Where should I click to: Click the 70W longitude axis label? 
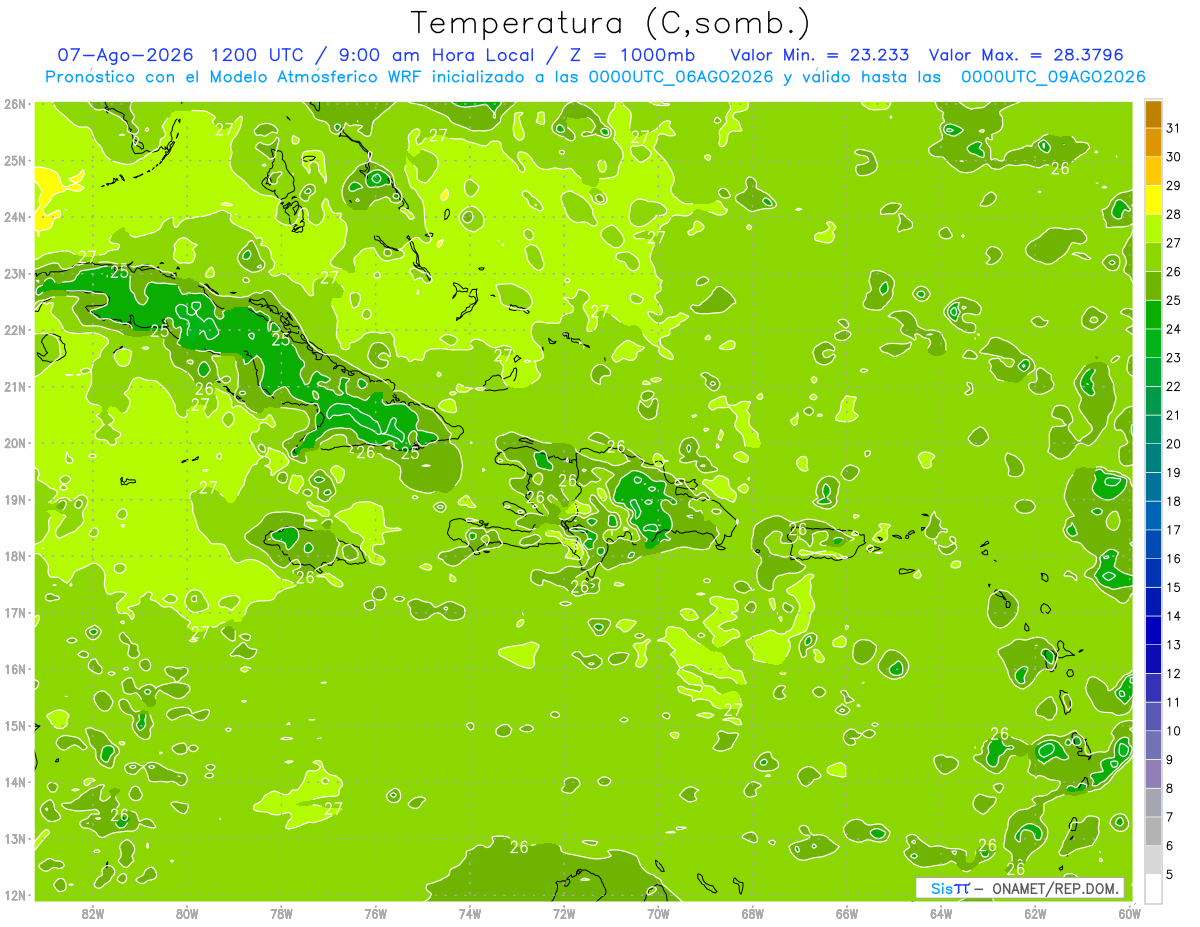click(x=658, y=913)
